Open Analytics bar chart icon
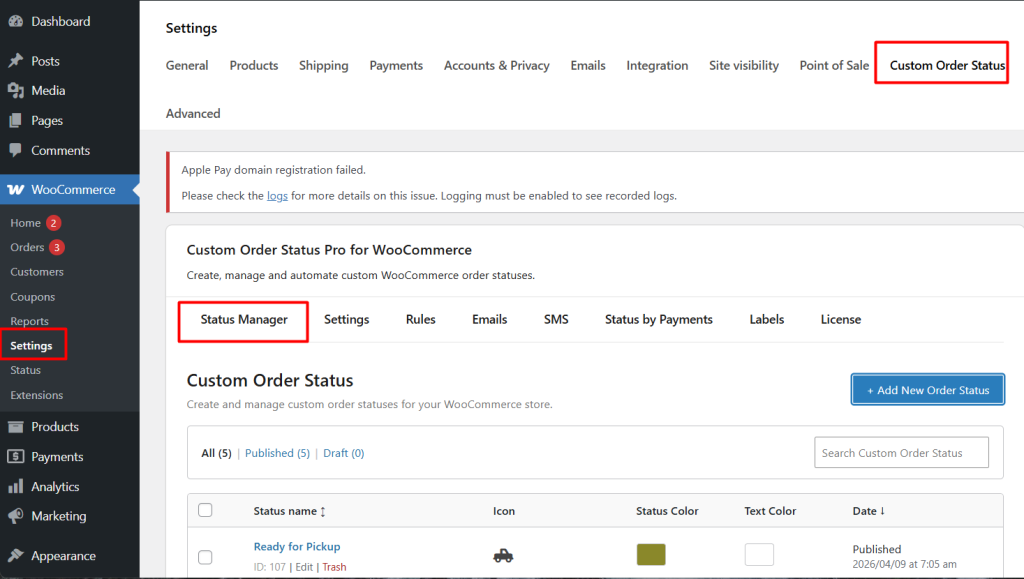This screenshot has width=1024, height=579. 16,487
